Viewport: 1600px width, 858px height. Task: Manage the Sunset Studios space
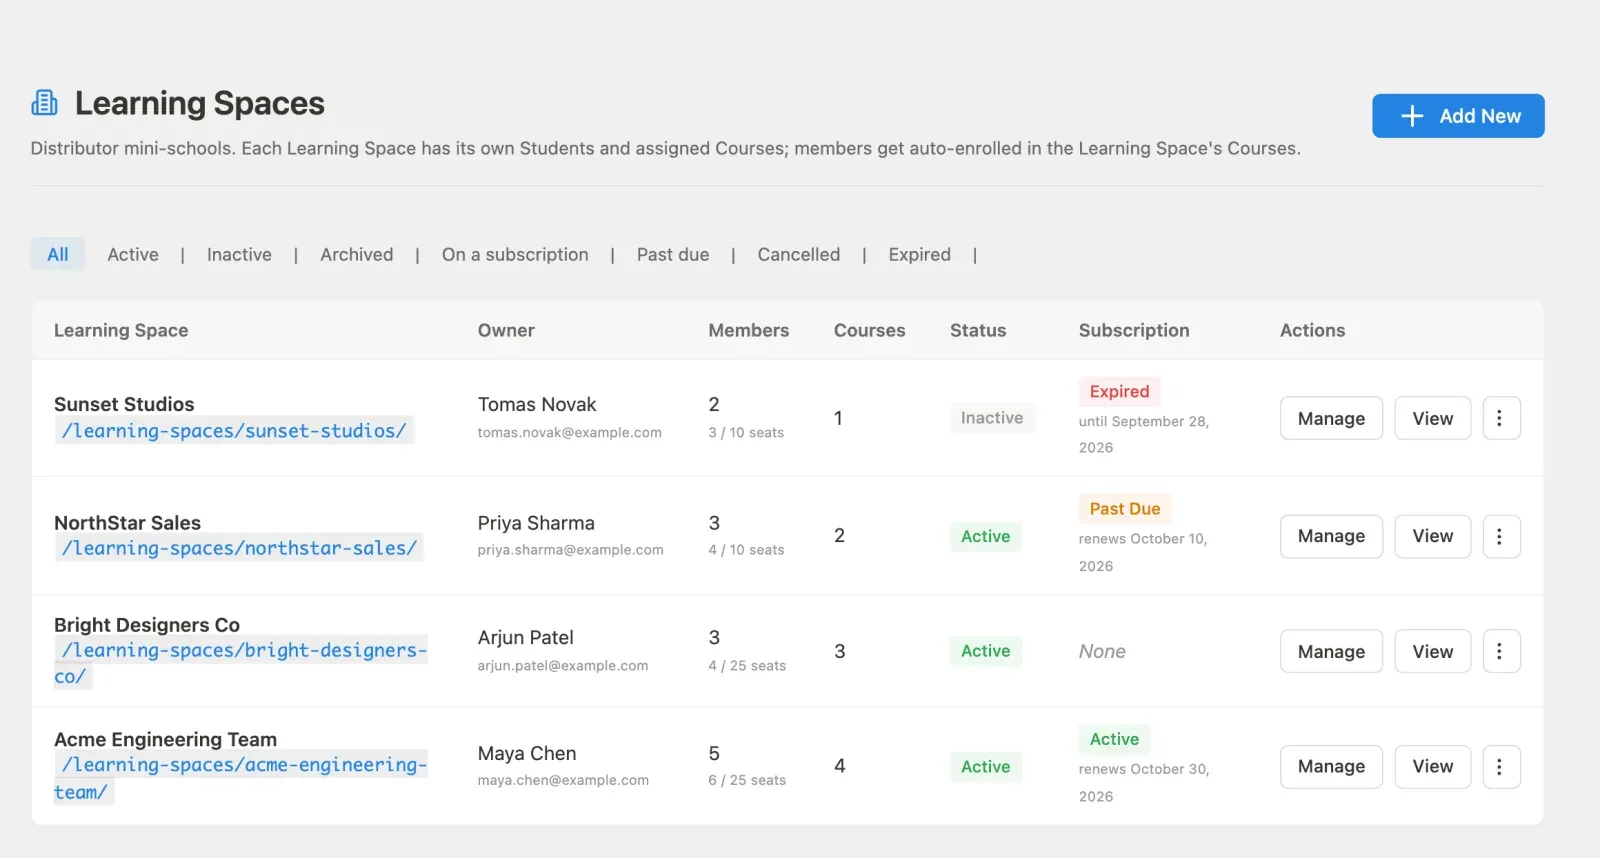[1331, 418]
